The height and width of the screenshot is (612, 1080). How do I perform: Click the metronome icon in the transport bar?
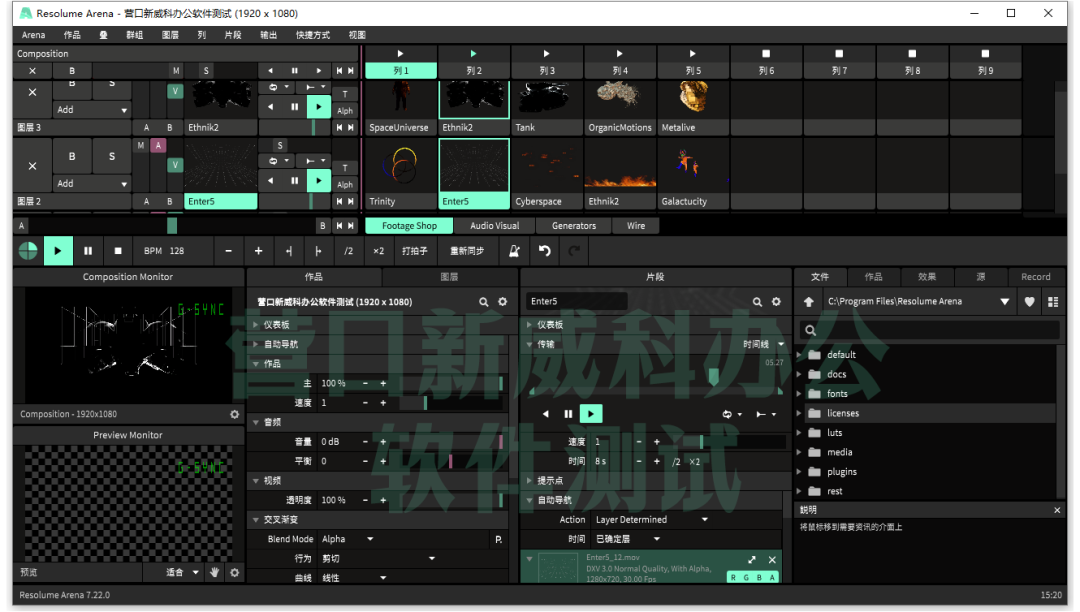click(x=514, y=251)
